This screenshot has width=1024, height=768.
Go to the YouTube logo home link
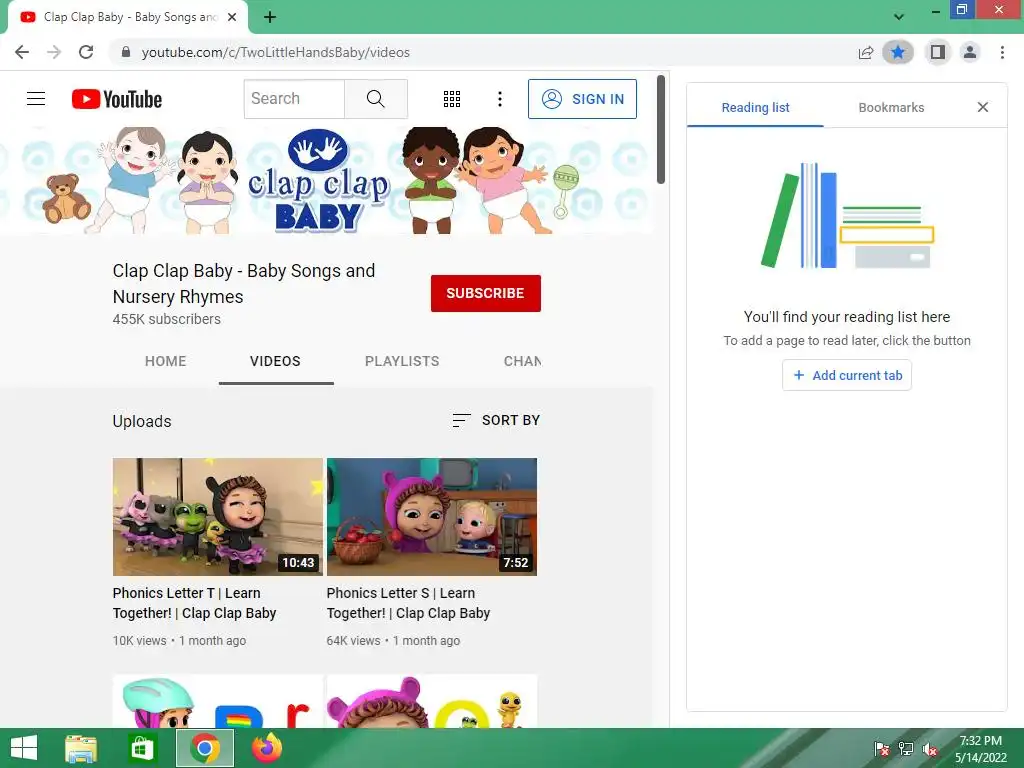coord(117,99)
